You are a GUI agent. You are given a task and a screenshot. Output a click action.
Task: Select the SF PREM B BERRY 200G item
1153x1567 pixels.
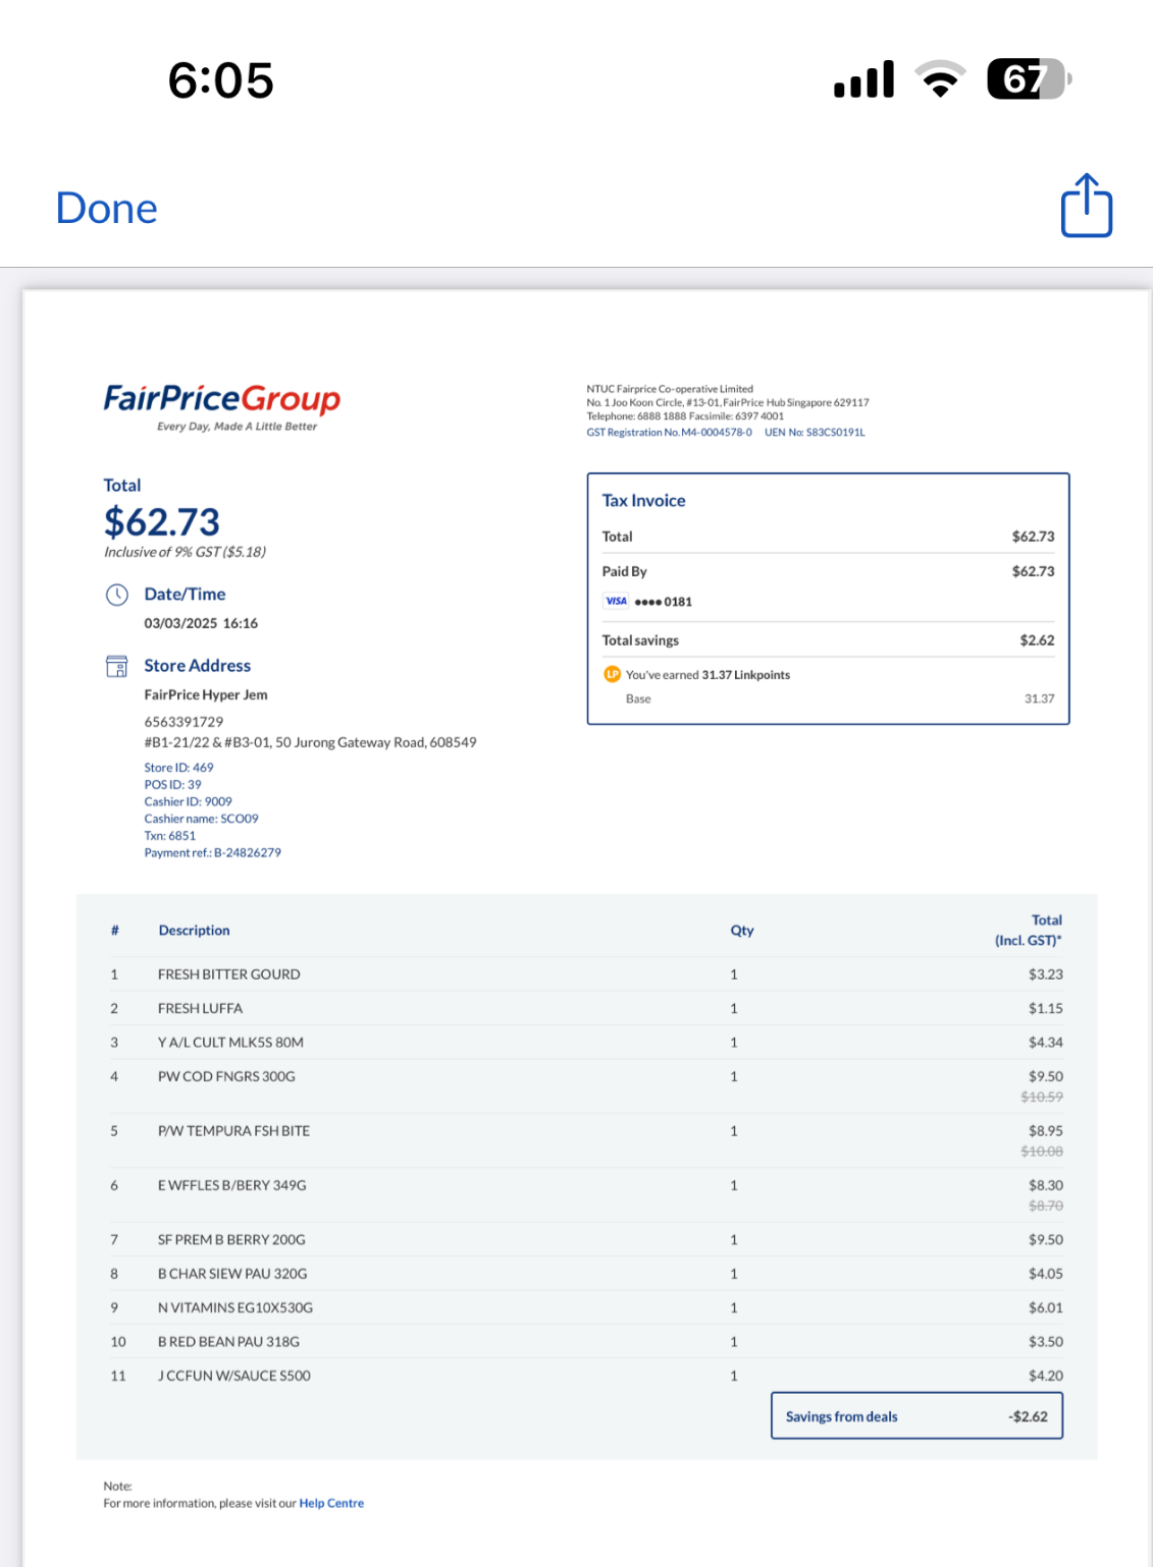click(x=232, y=1239)
